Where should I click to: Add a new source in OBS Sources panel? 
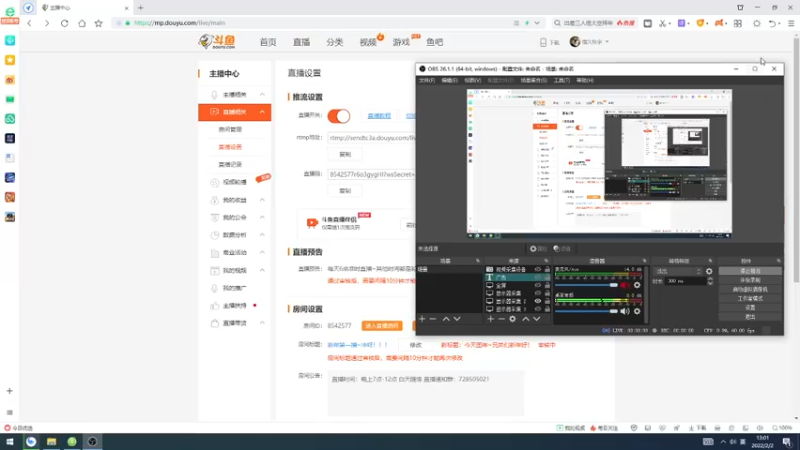click(490, 319)
